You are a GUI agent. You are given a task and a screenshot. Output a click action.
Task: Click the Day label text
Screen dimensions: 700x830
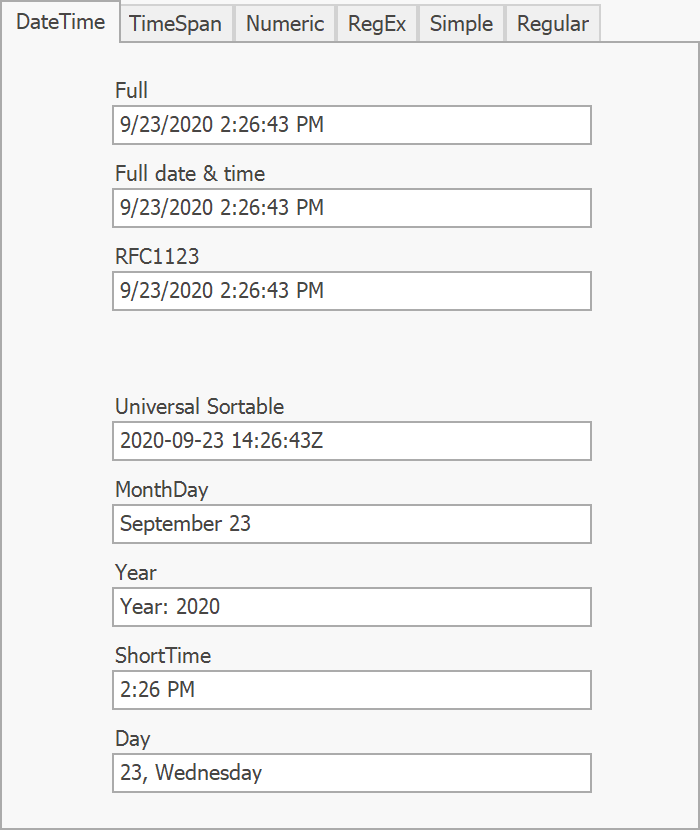[132, 739]
